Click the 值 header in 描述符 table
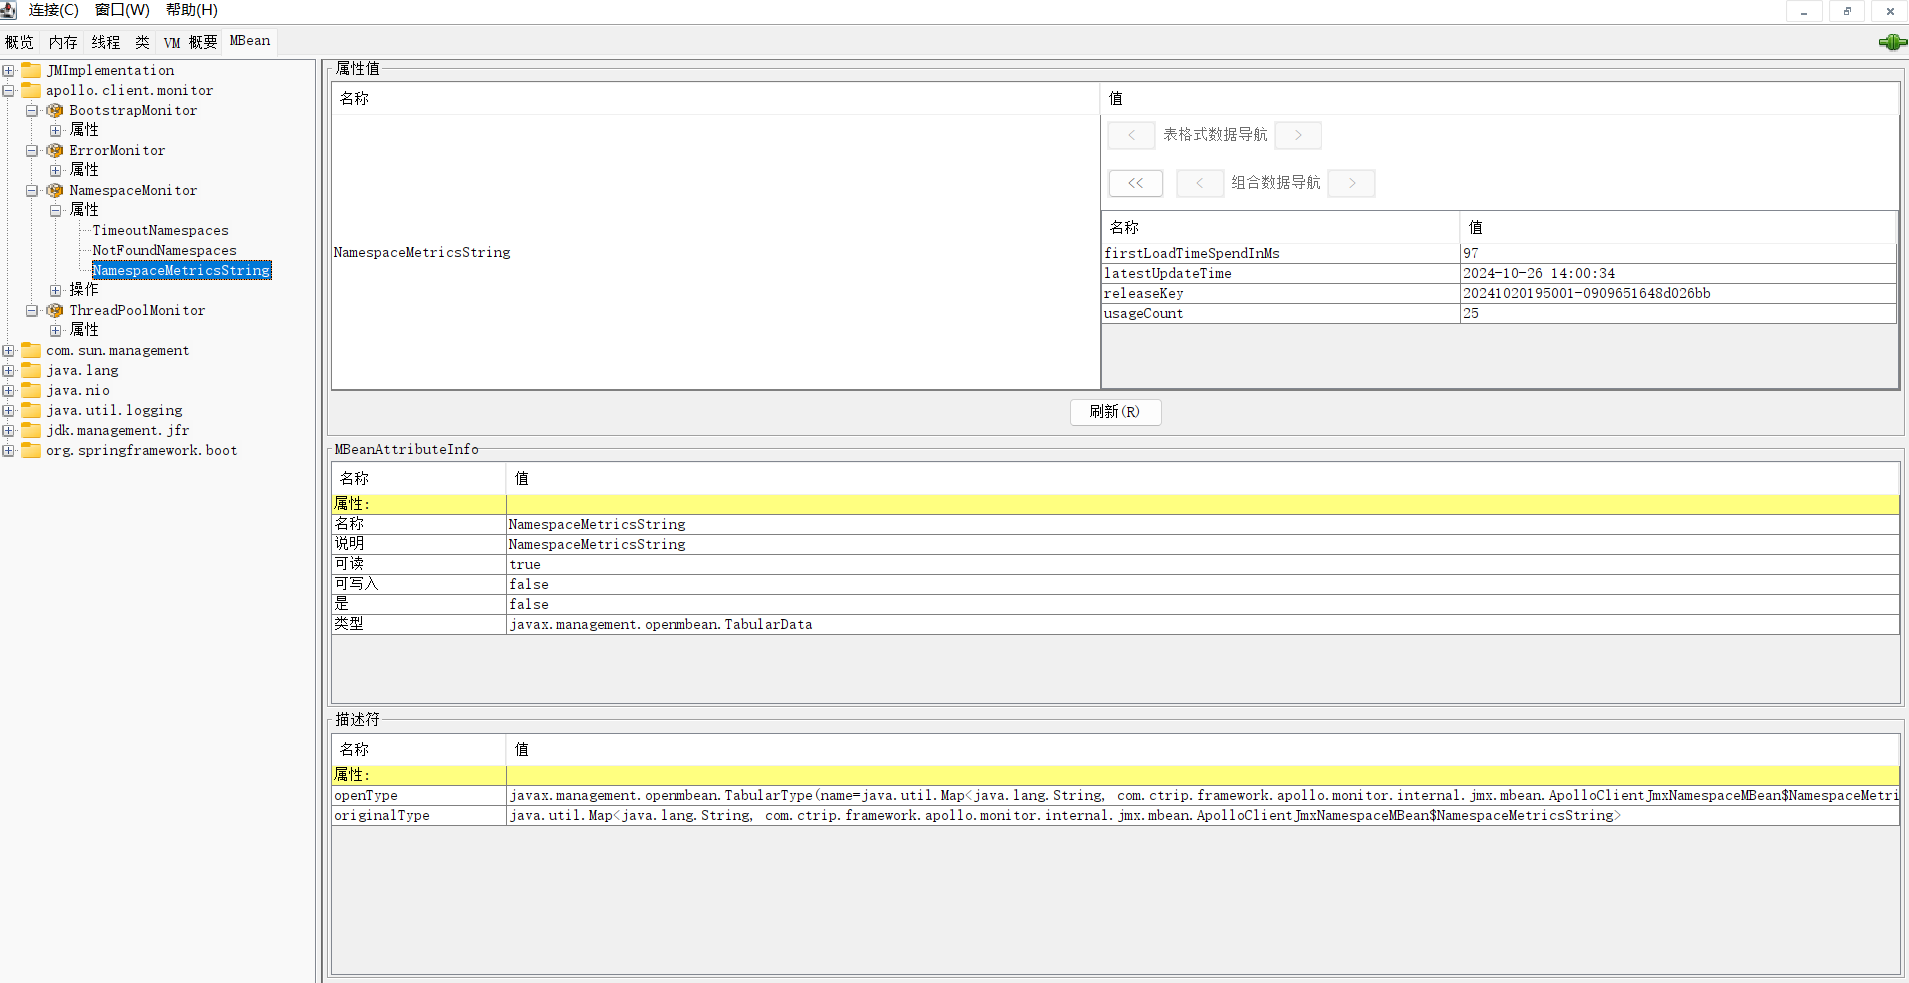Image resolution: width=1909 pixels, height=983 pixels. pos(1203,750)
